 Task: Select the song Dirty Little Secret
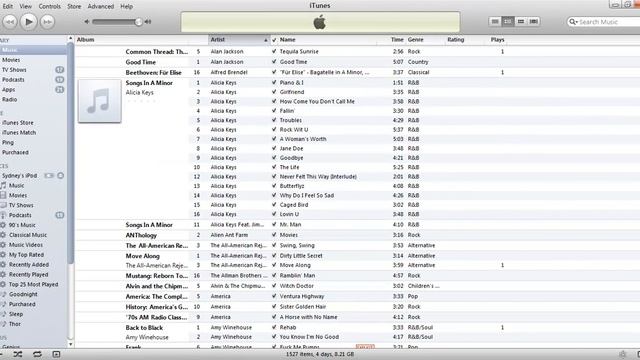(301, 256)
